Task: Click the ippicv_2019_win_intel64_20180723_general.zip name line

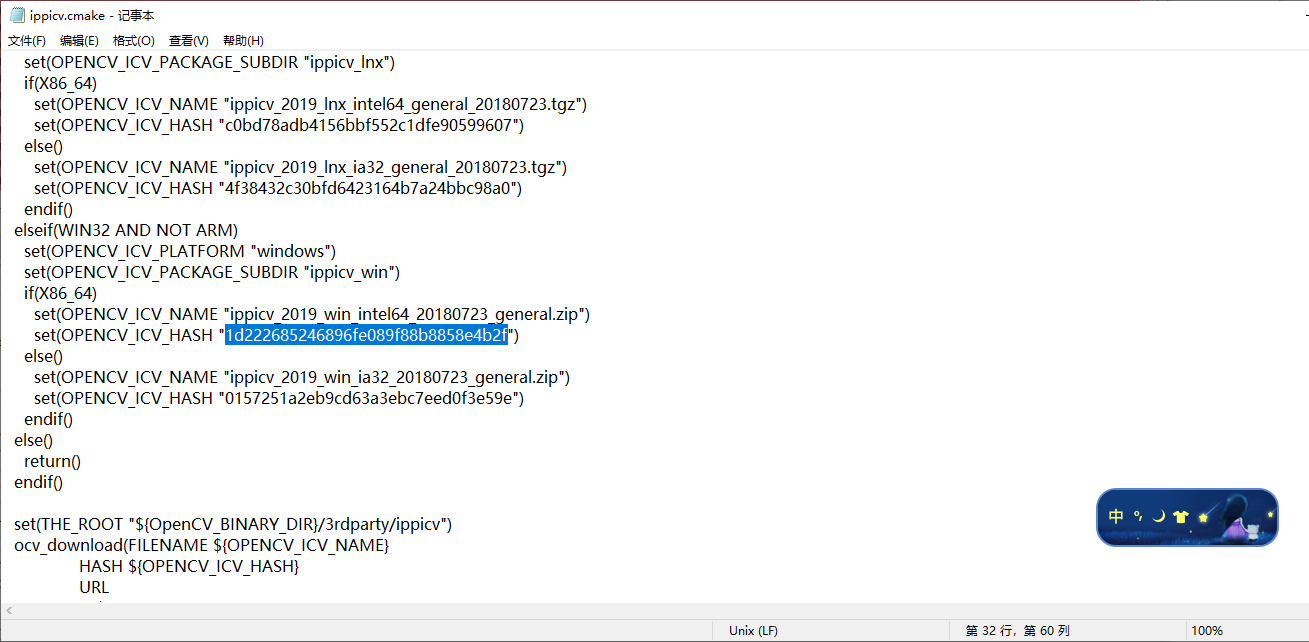Action: (312, 314)
